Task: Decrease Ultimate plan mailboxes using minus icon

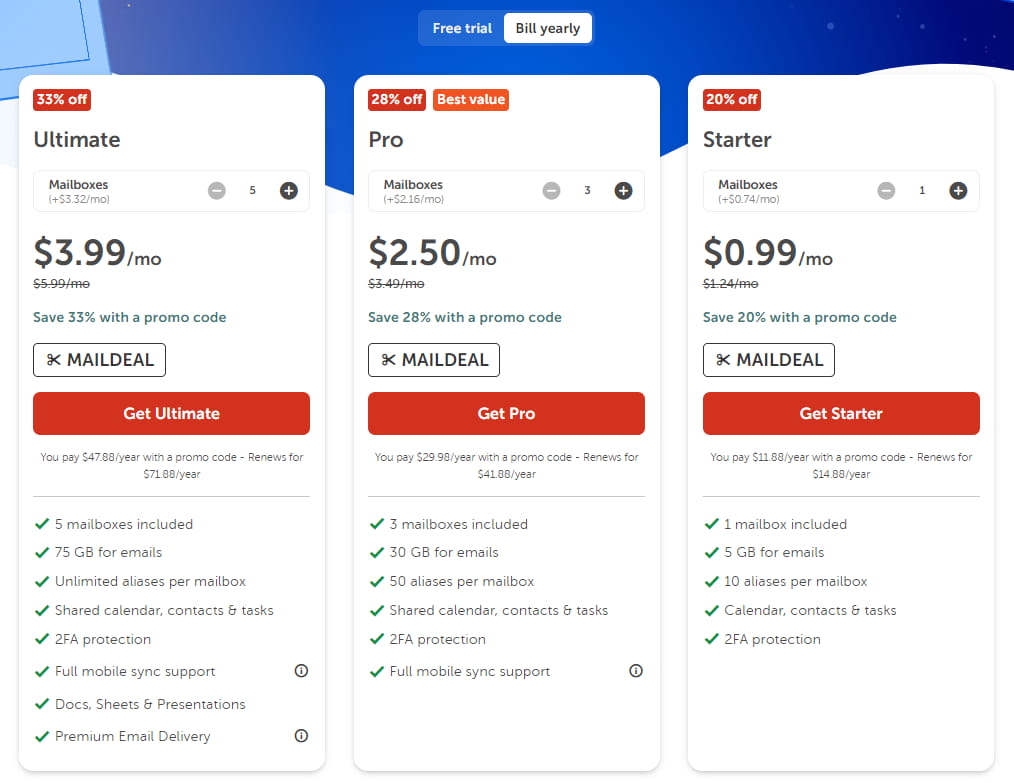Action: click(x=217, y=190)
